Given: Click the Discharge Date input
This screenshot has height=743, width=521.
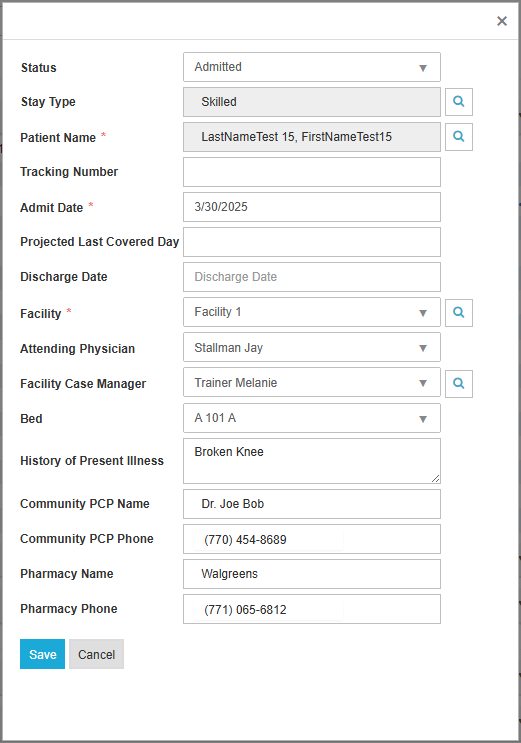Looking at the screenshot, I should tap(312, 277).
